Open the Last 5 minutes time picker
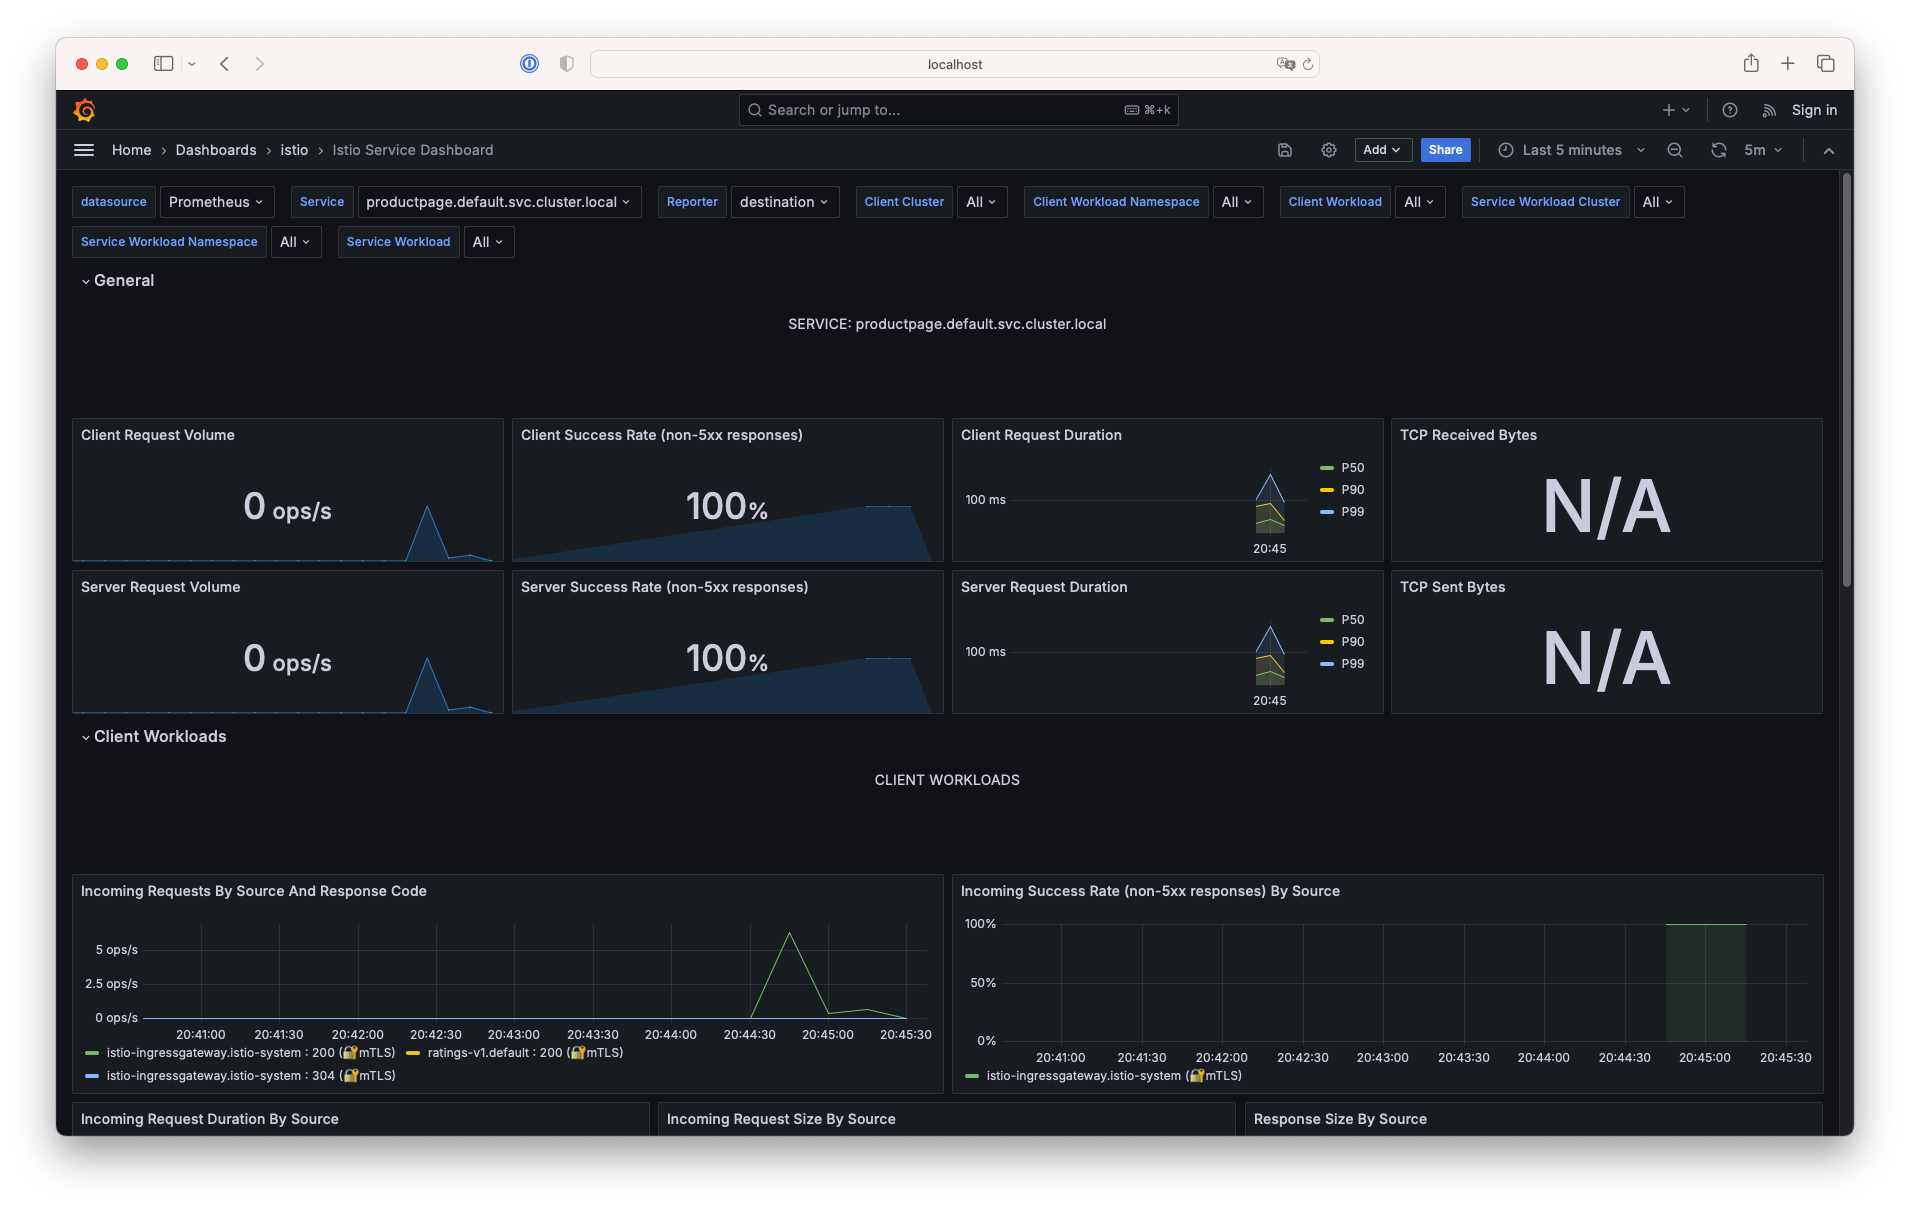 tap(1571, 150)
